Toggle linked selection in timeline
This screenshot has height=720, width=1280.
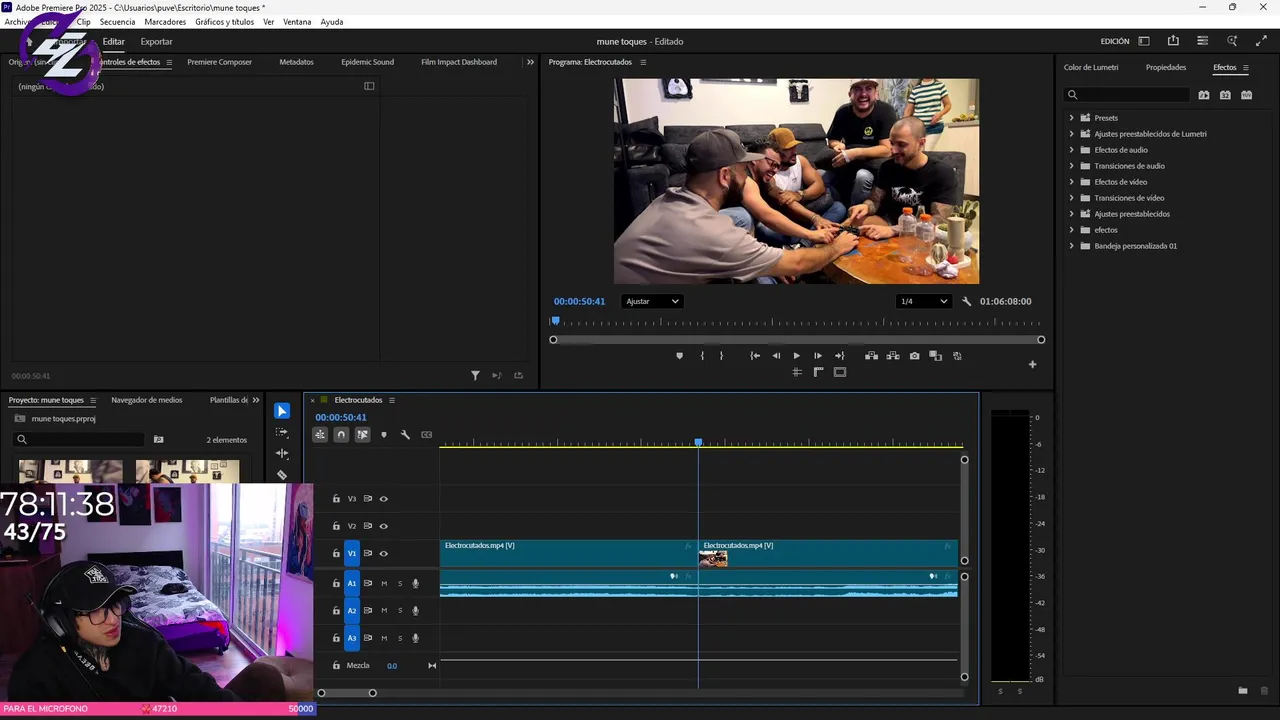pos(362,435)
